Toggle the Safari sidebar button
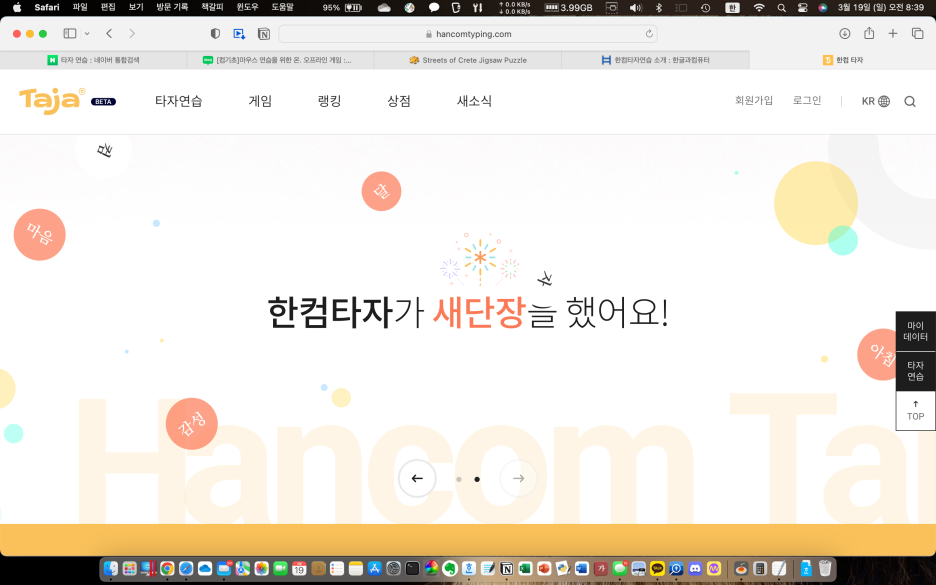 point(70,33)
